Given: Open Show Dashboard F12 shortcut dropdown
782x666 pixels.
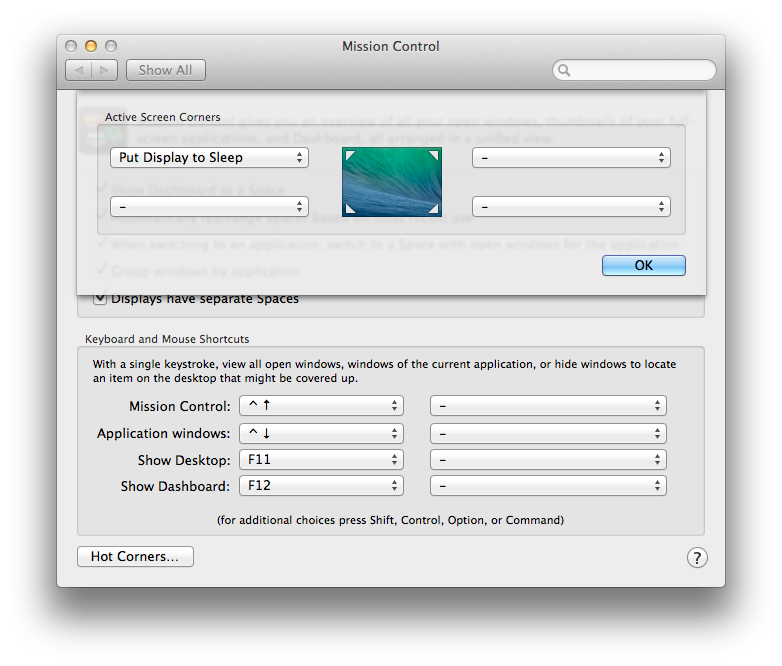Looking at the screenshot, I should click(321, 485).
